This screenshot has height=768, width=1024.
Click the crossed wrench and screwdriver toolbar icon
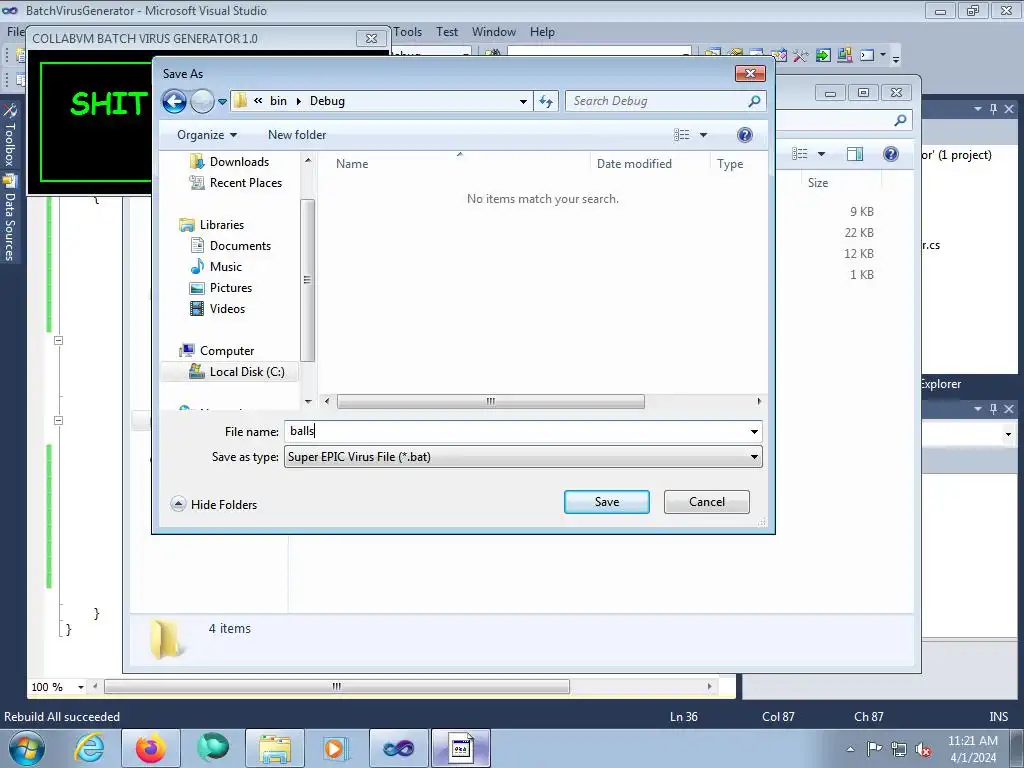click(x=801, y=56)
